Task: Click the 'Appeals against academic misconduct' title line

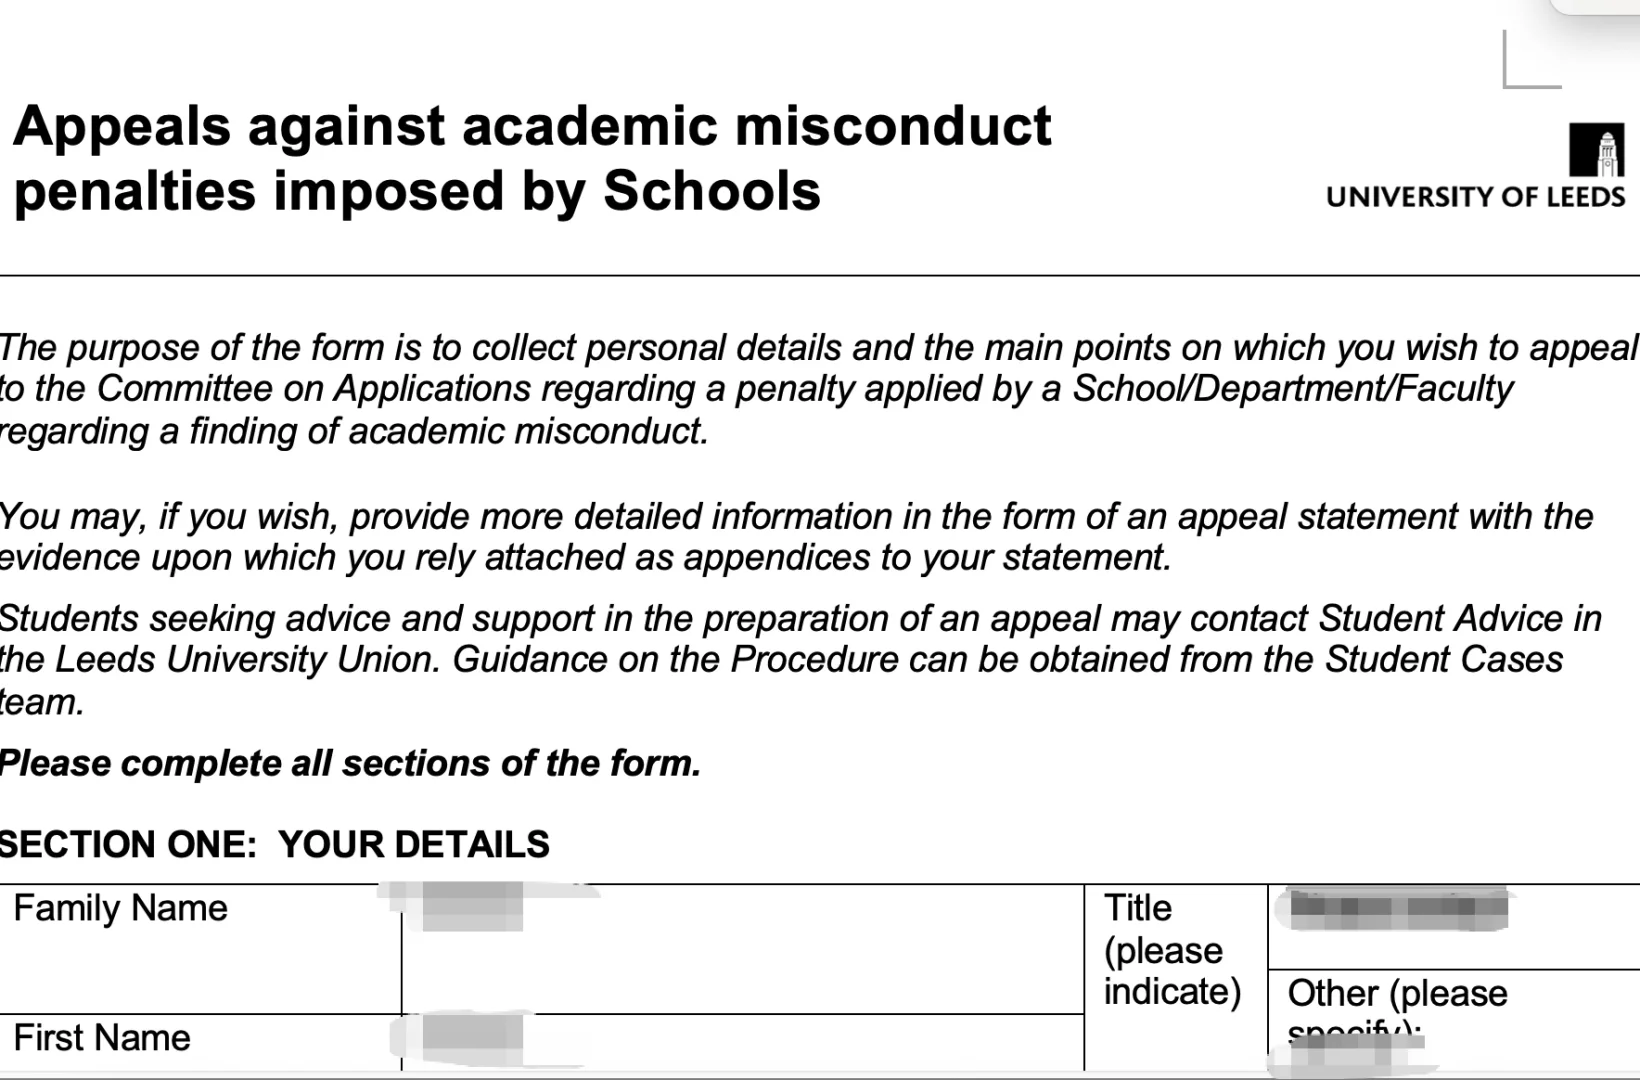Action: 532,127
